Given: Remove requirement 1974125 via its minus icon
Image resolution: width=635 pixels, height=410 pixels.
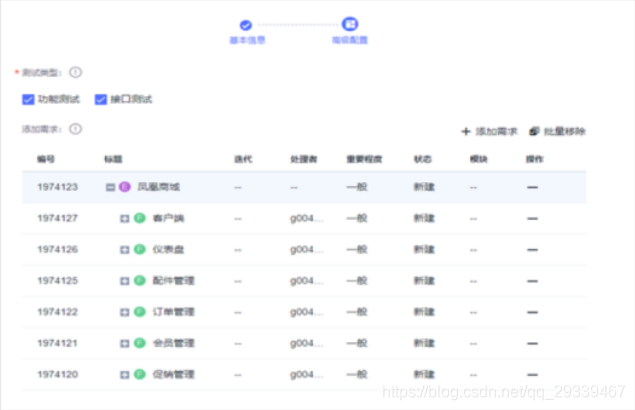Looking at the screenshot, I should coord(533,281).
